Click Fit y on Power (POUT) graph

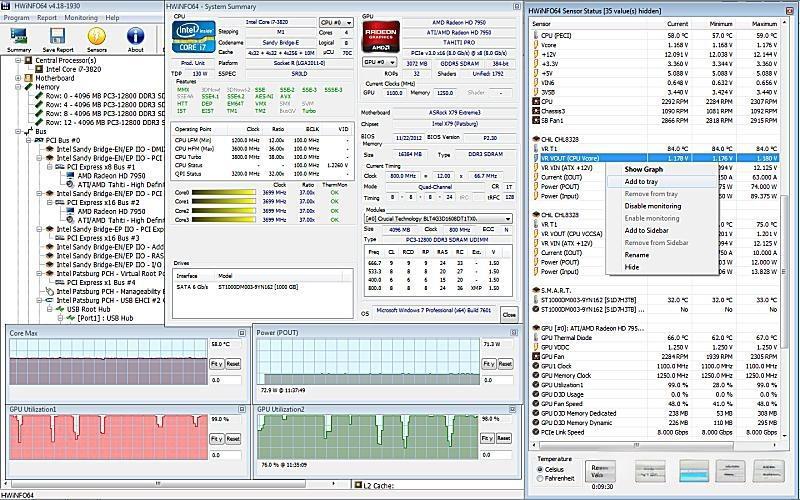click(x=488, y=364)
